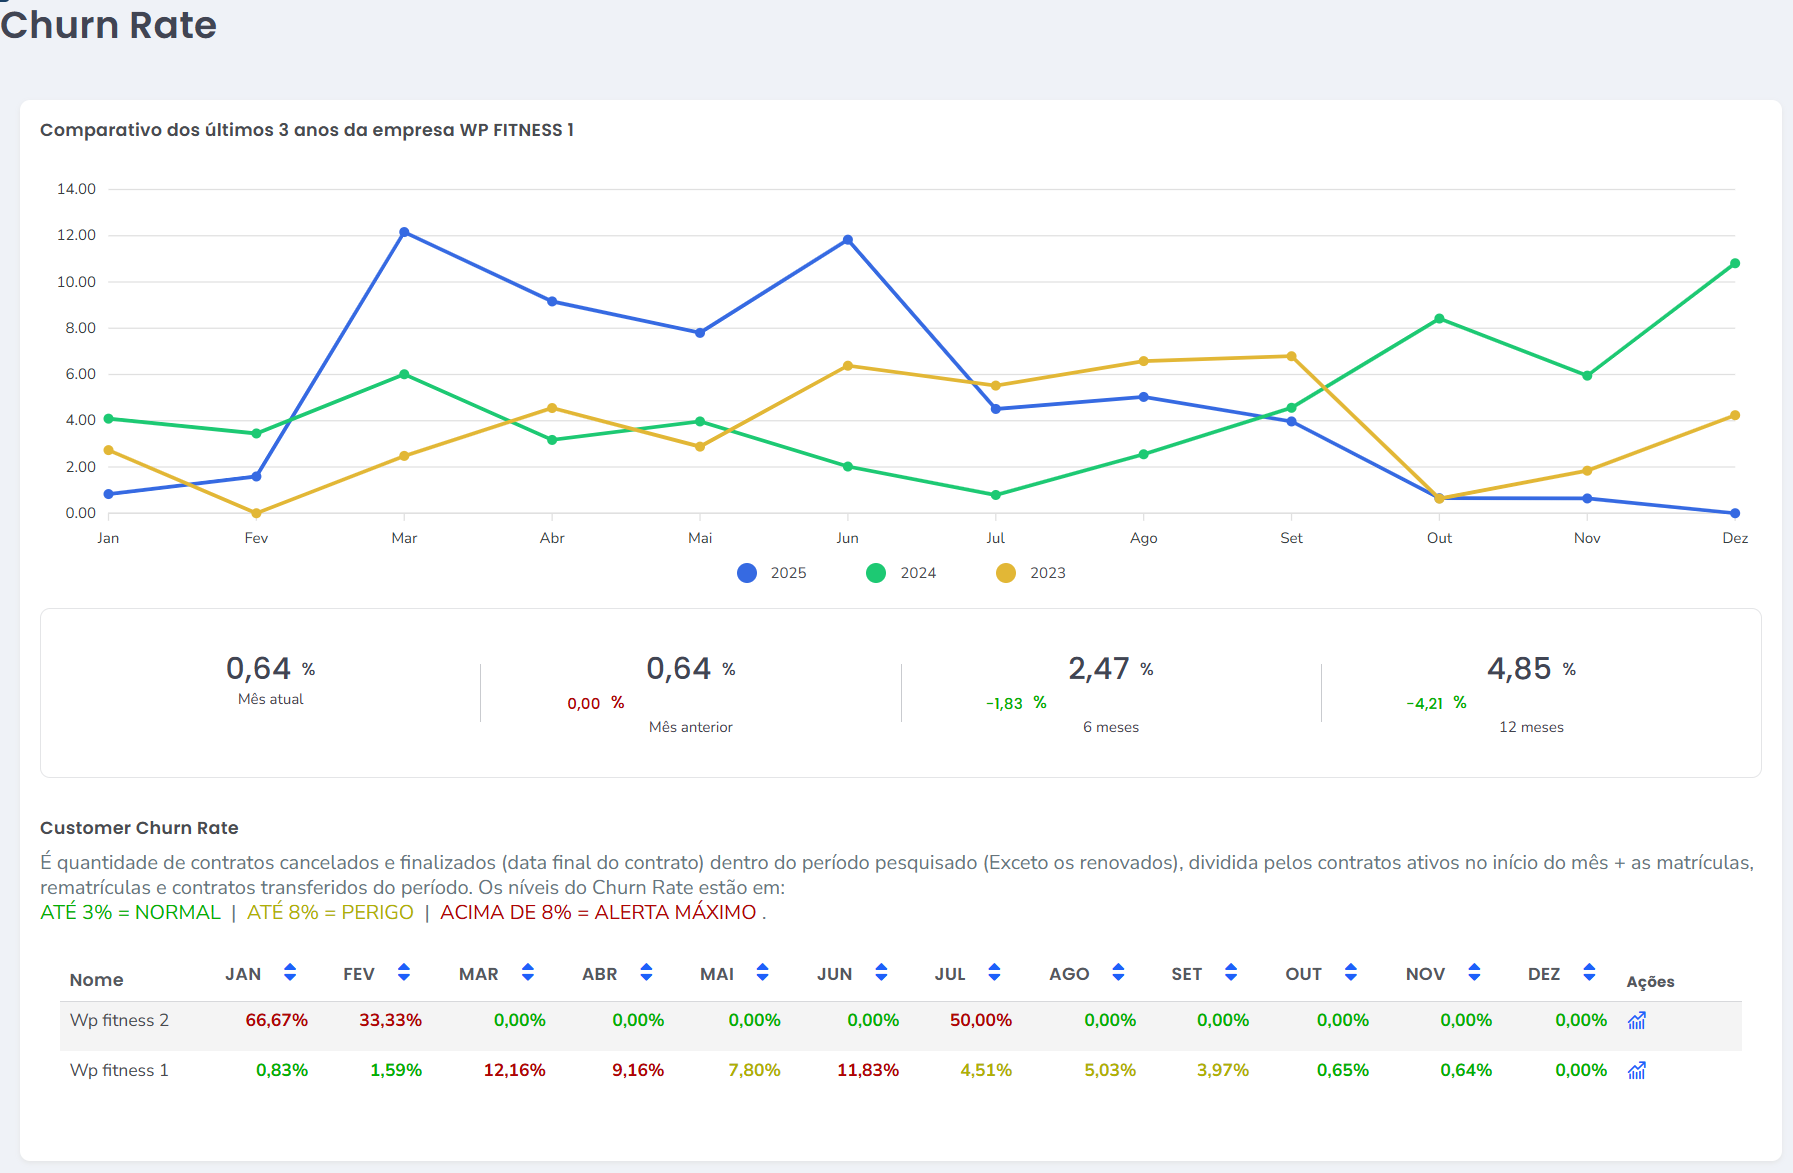Click the MAI column sort control
Image resolution: width=1793 pixels, height=1173 pixels.
pyautogui.click(x=762, y=972)
